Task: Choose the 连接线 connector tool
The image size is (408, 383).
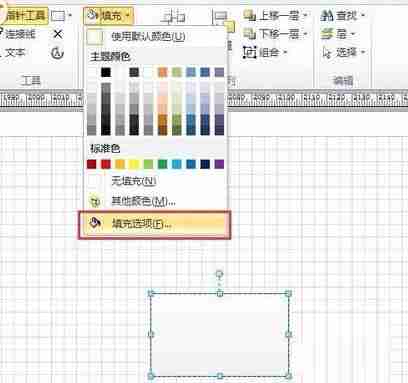Action: [19, 34]
